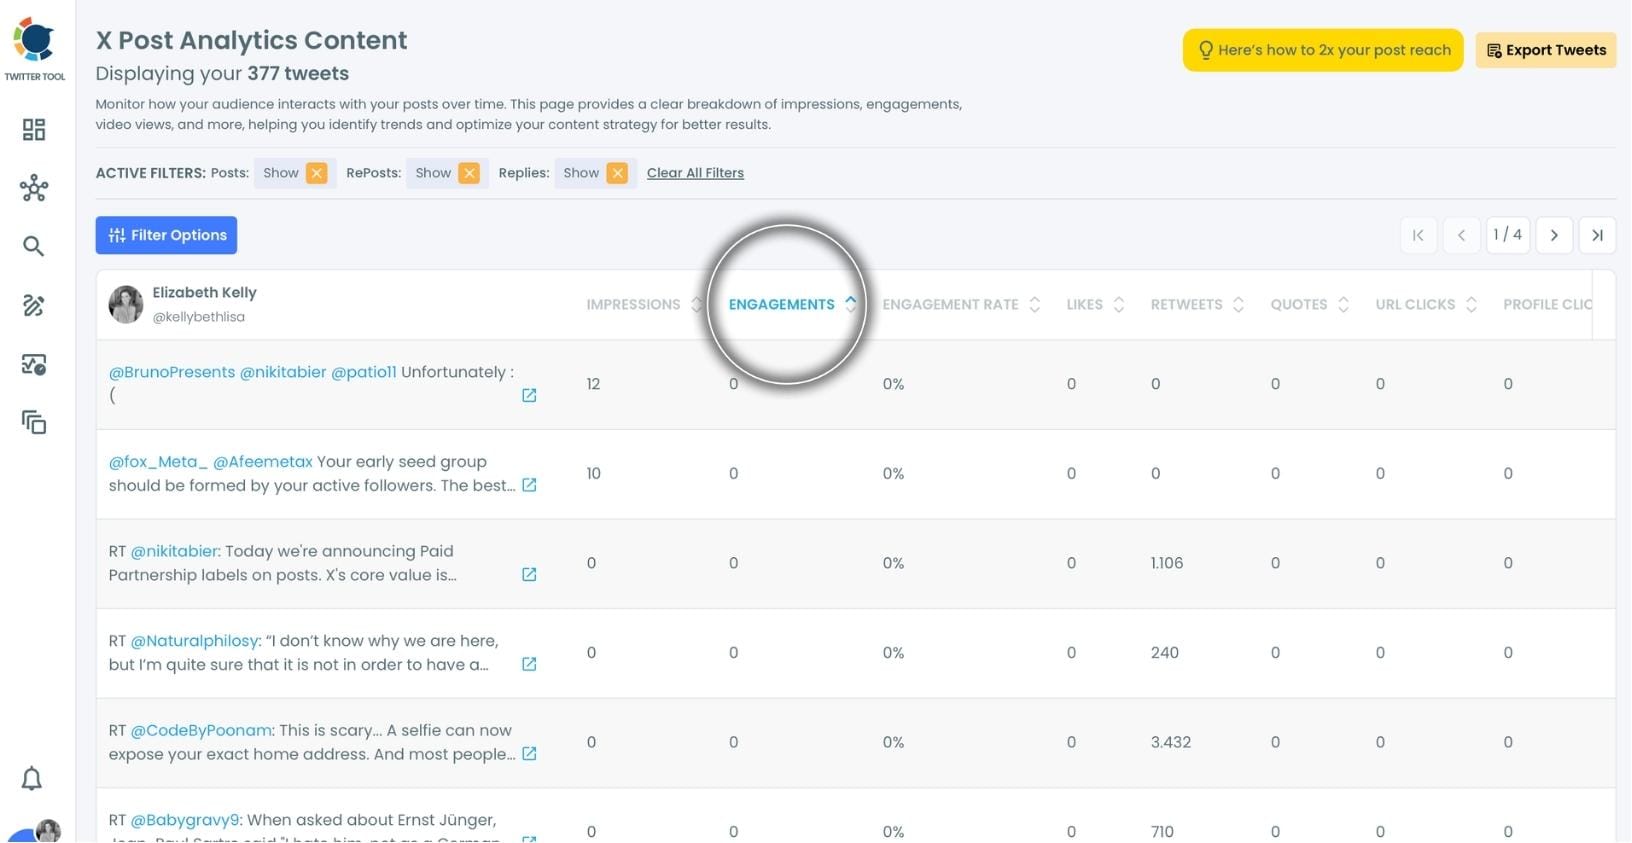The image size is (1632, 843).
Task: Open the notifications bell icon
Action: click(x=32, y=778)
